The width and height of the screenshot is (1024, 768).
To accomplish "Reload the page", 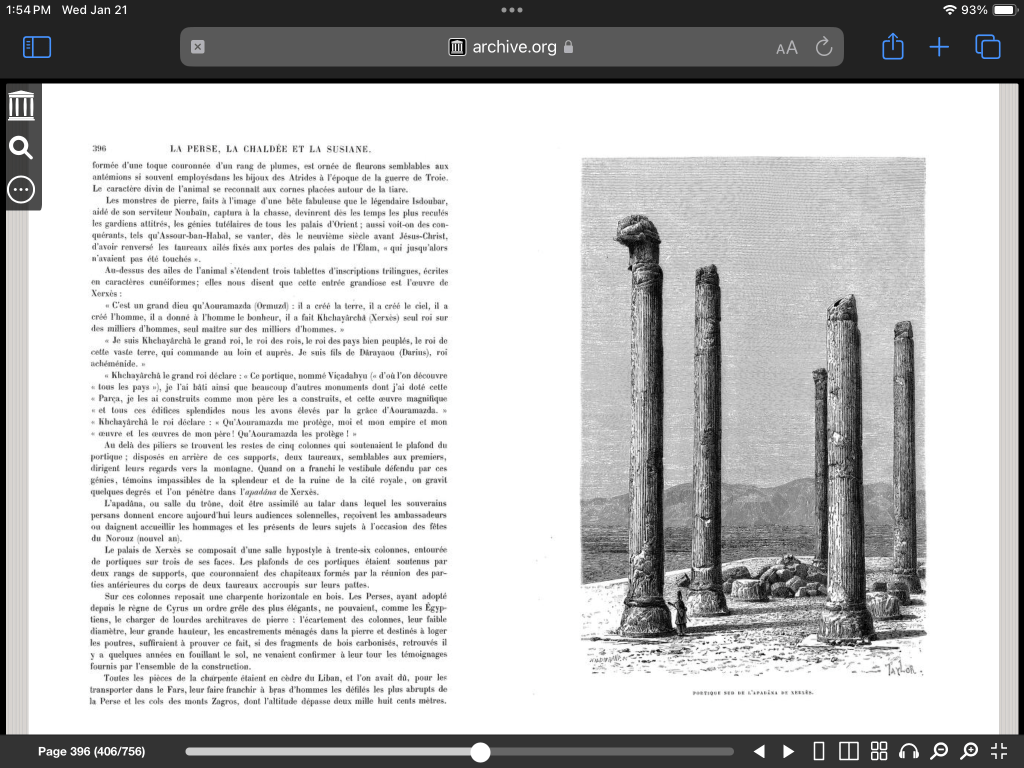I will (824, 47).
